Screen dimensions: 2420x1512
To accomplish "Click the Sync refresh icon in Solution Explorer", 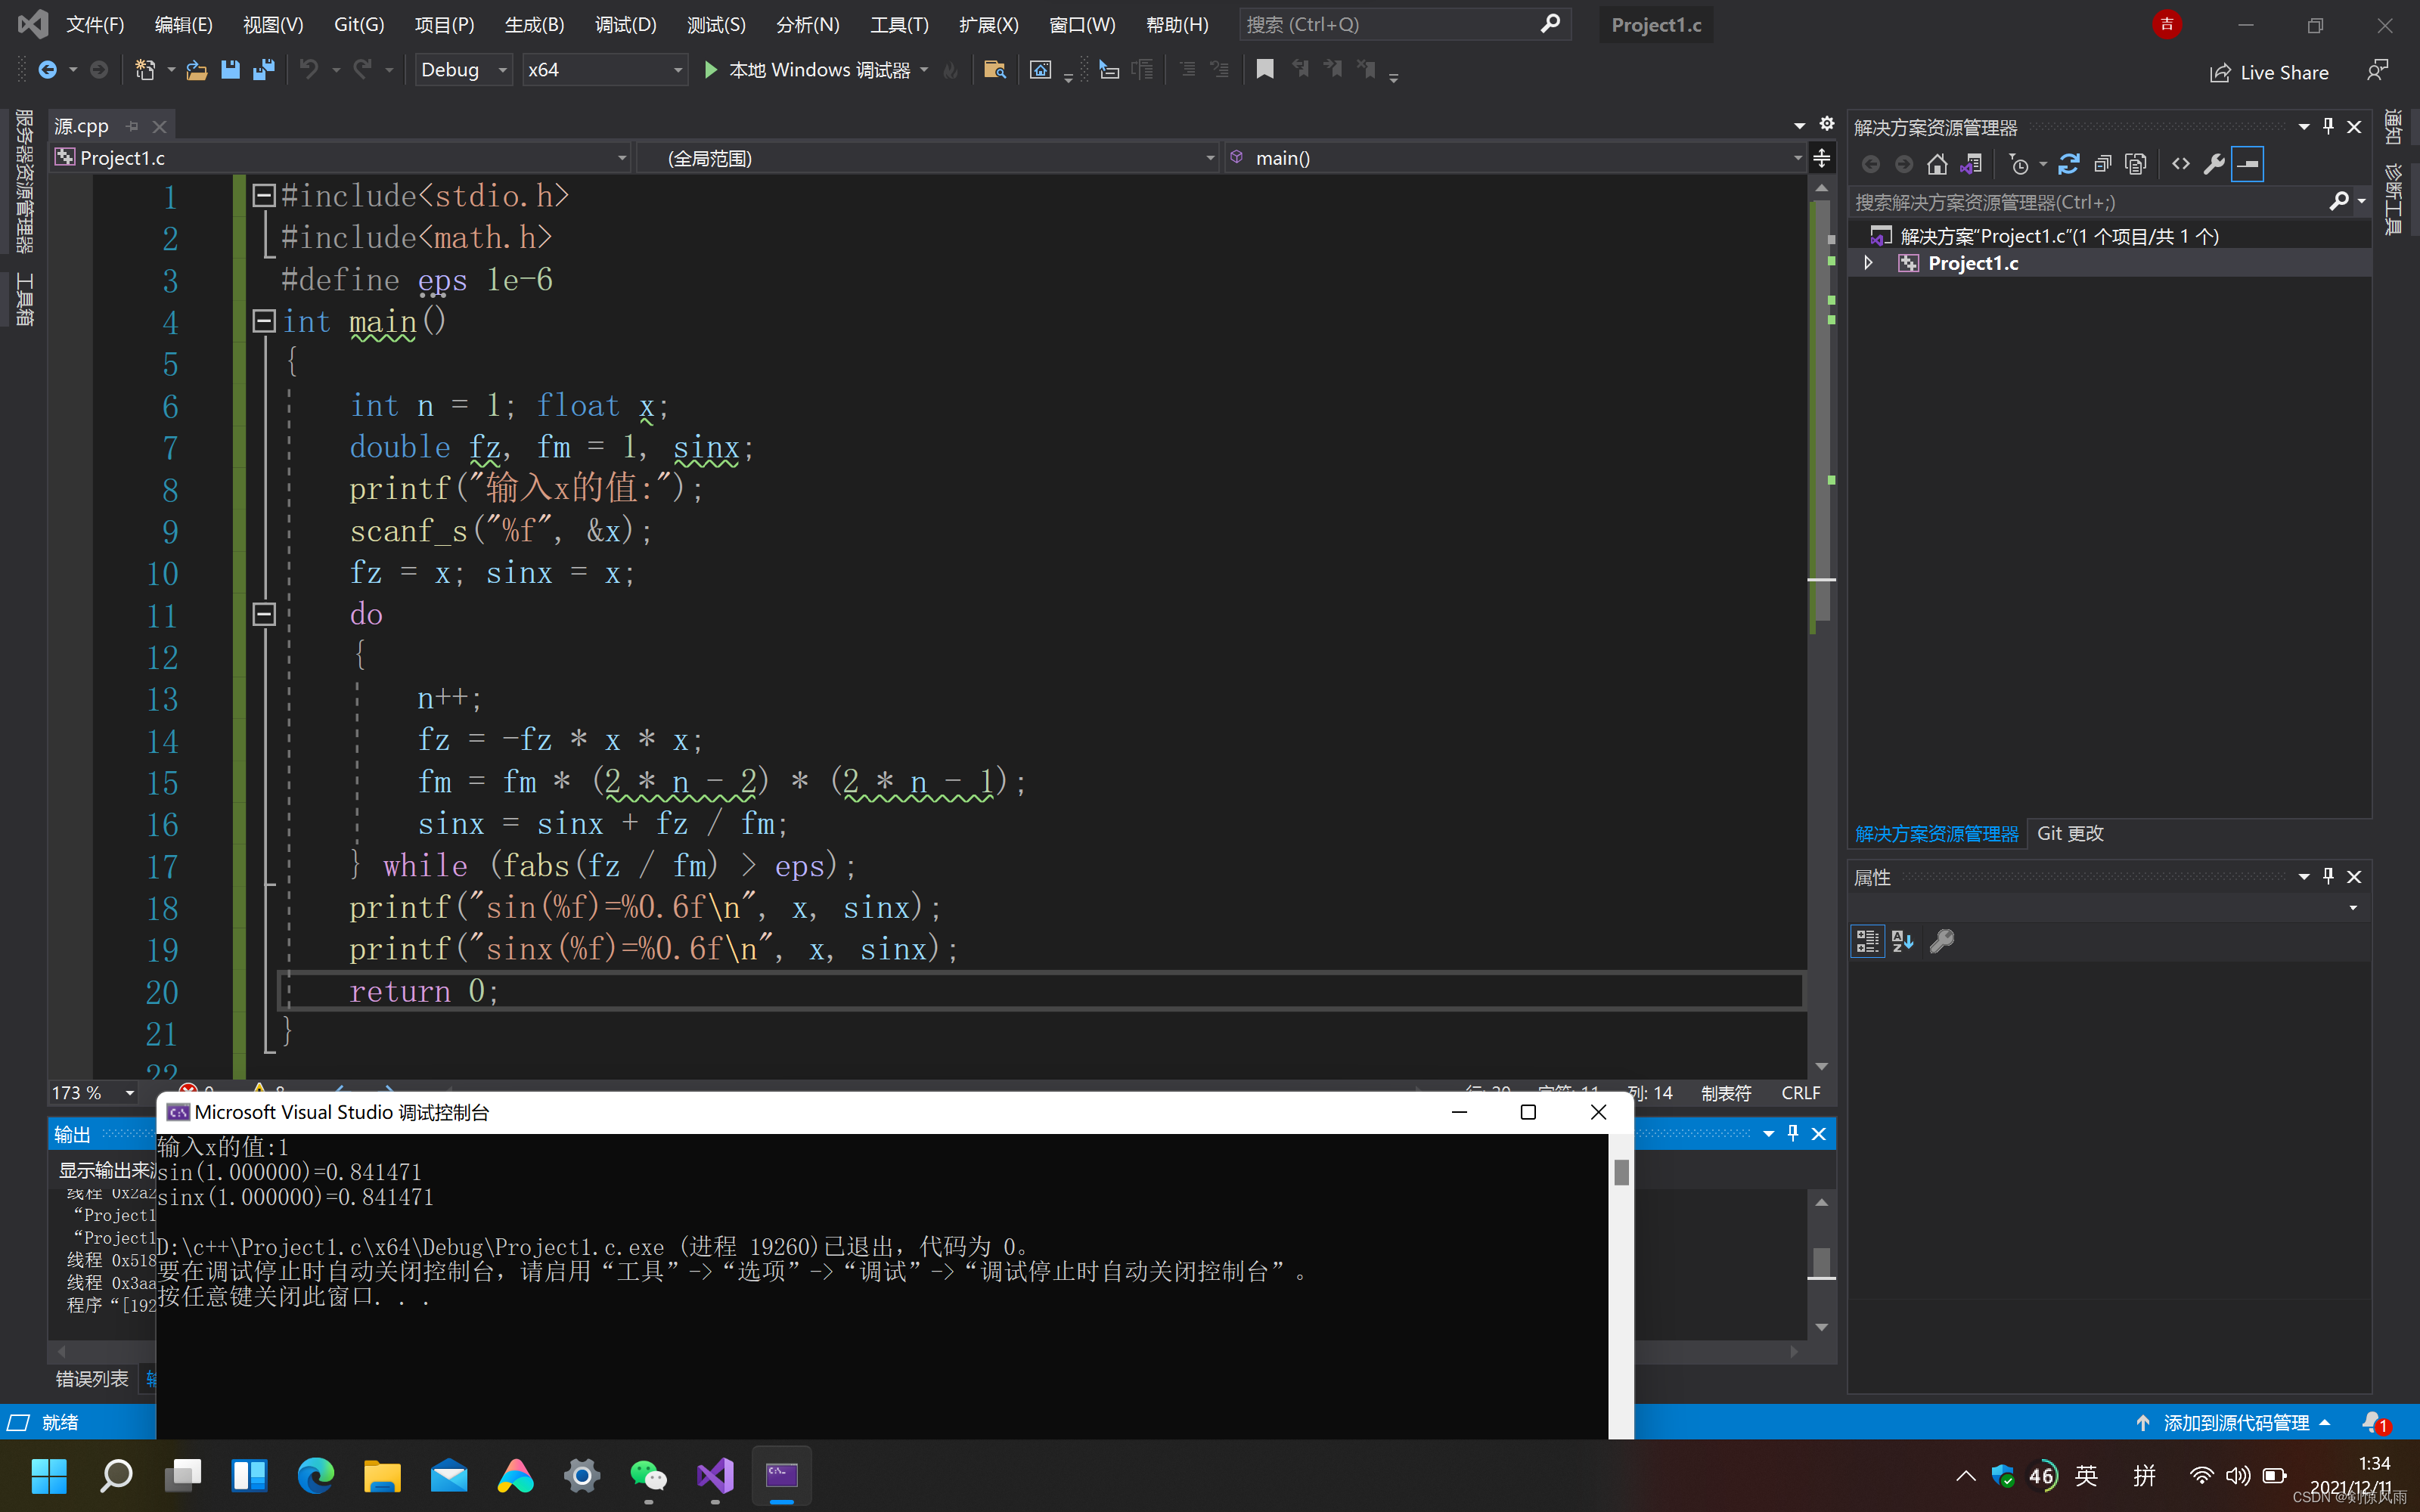I will 2069,164.
